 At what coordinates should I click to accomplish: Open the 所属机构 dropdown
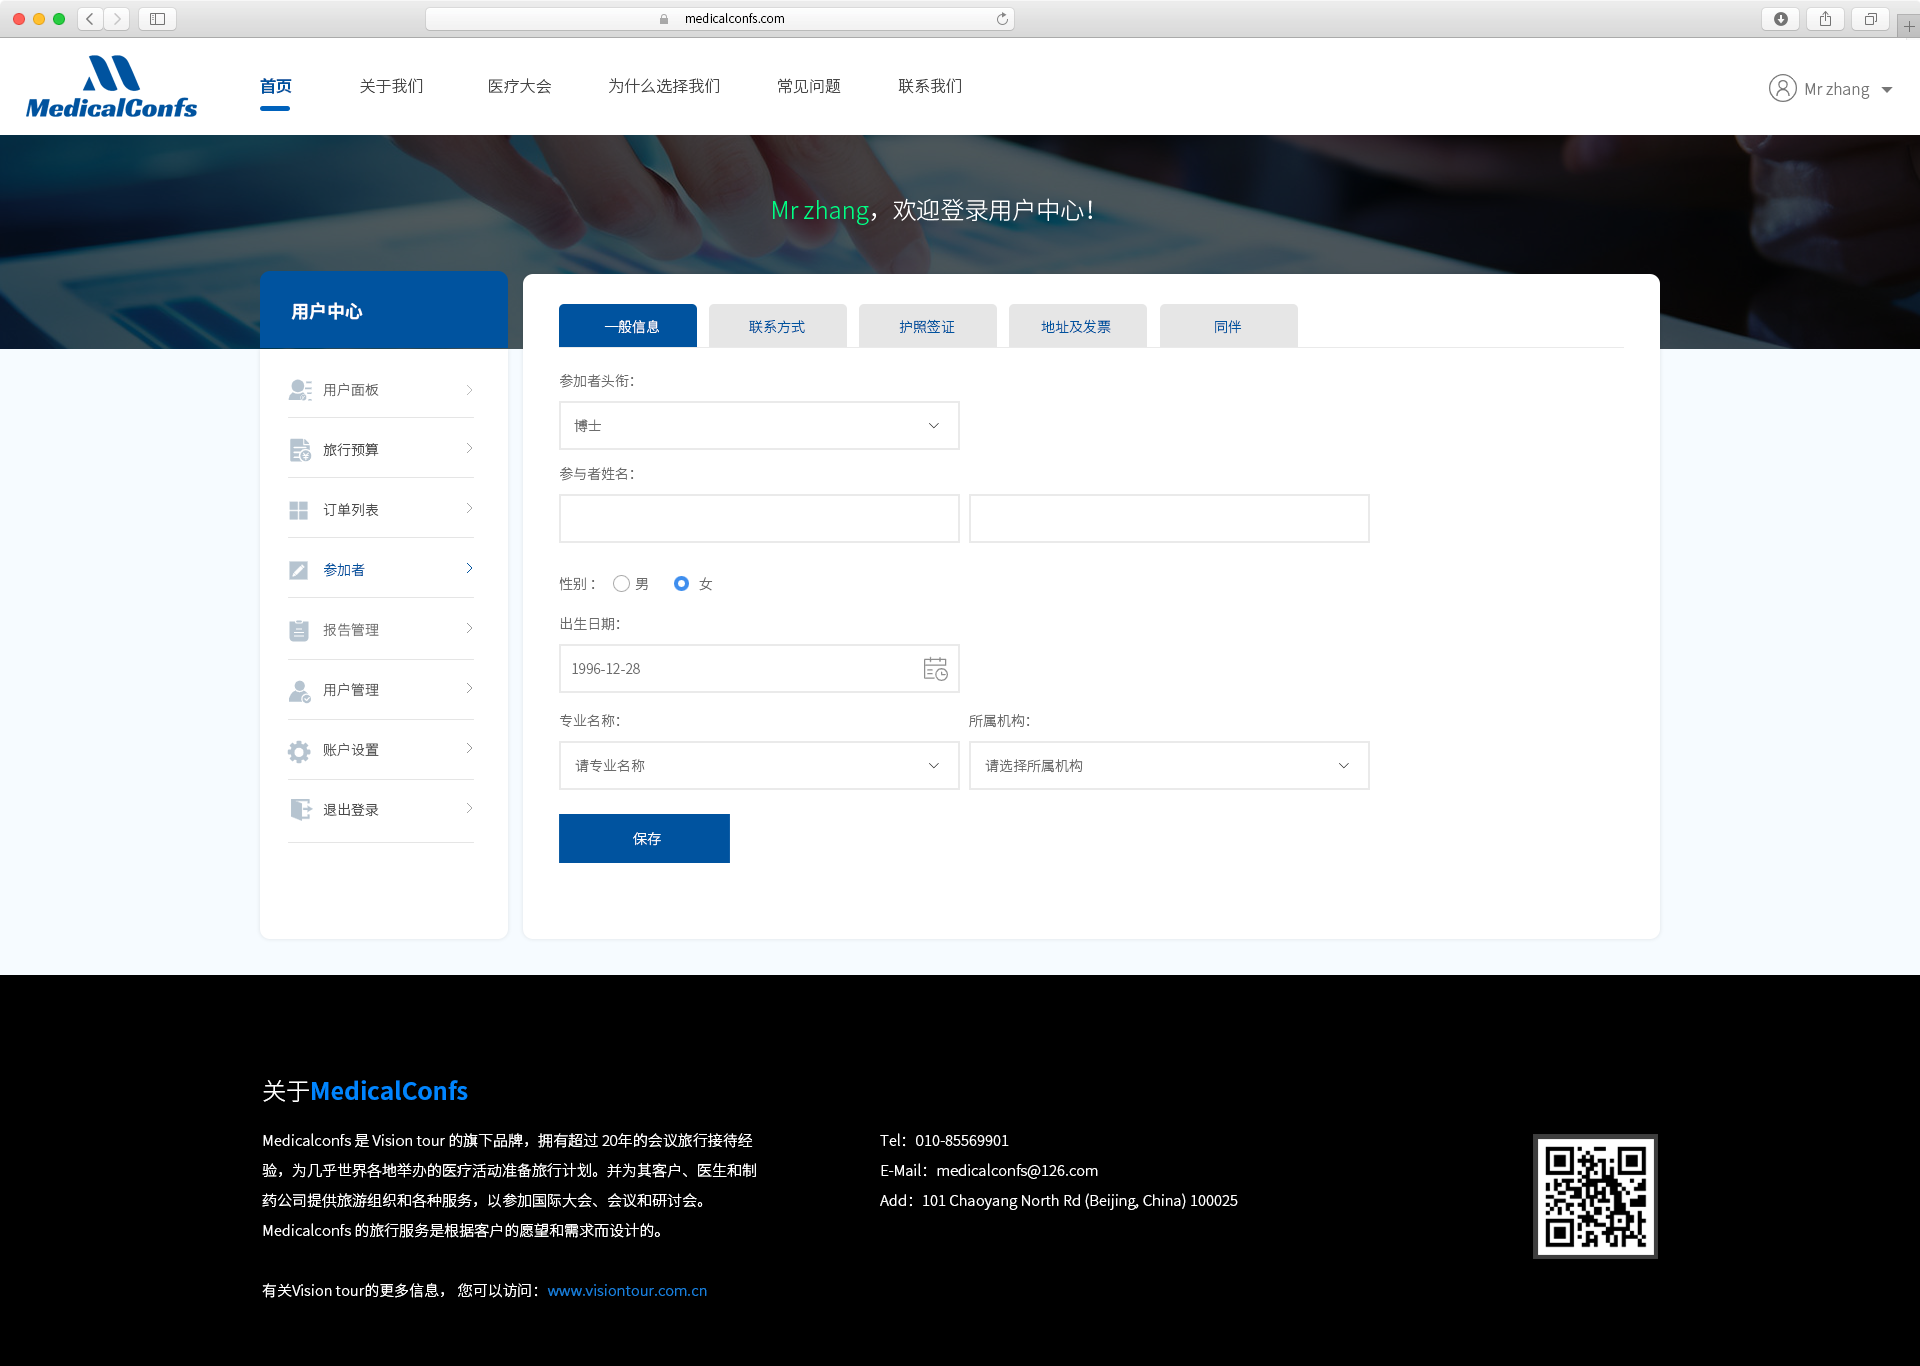(1169, 765)
